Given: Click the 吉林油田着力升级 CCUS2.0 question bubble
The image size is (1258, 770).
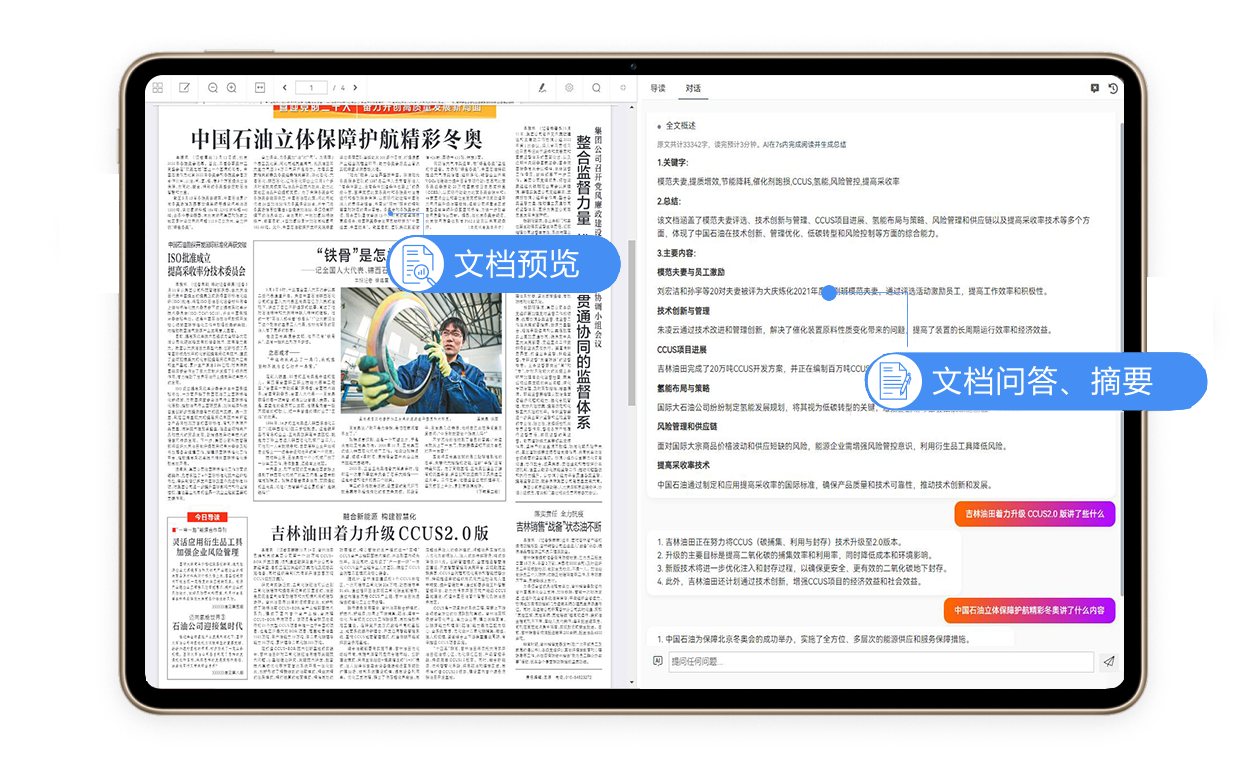Looking at the screenshot, I should point(1034,513).
